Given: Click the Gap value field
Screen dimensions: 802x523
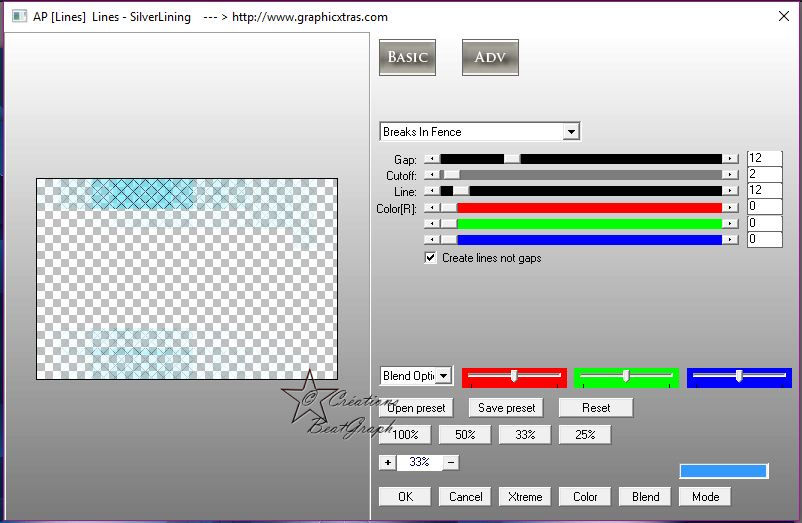Looking at the screenshot, I should tap(764, 158).
